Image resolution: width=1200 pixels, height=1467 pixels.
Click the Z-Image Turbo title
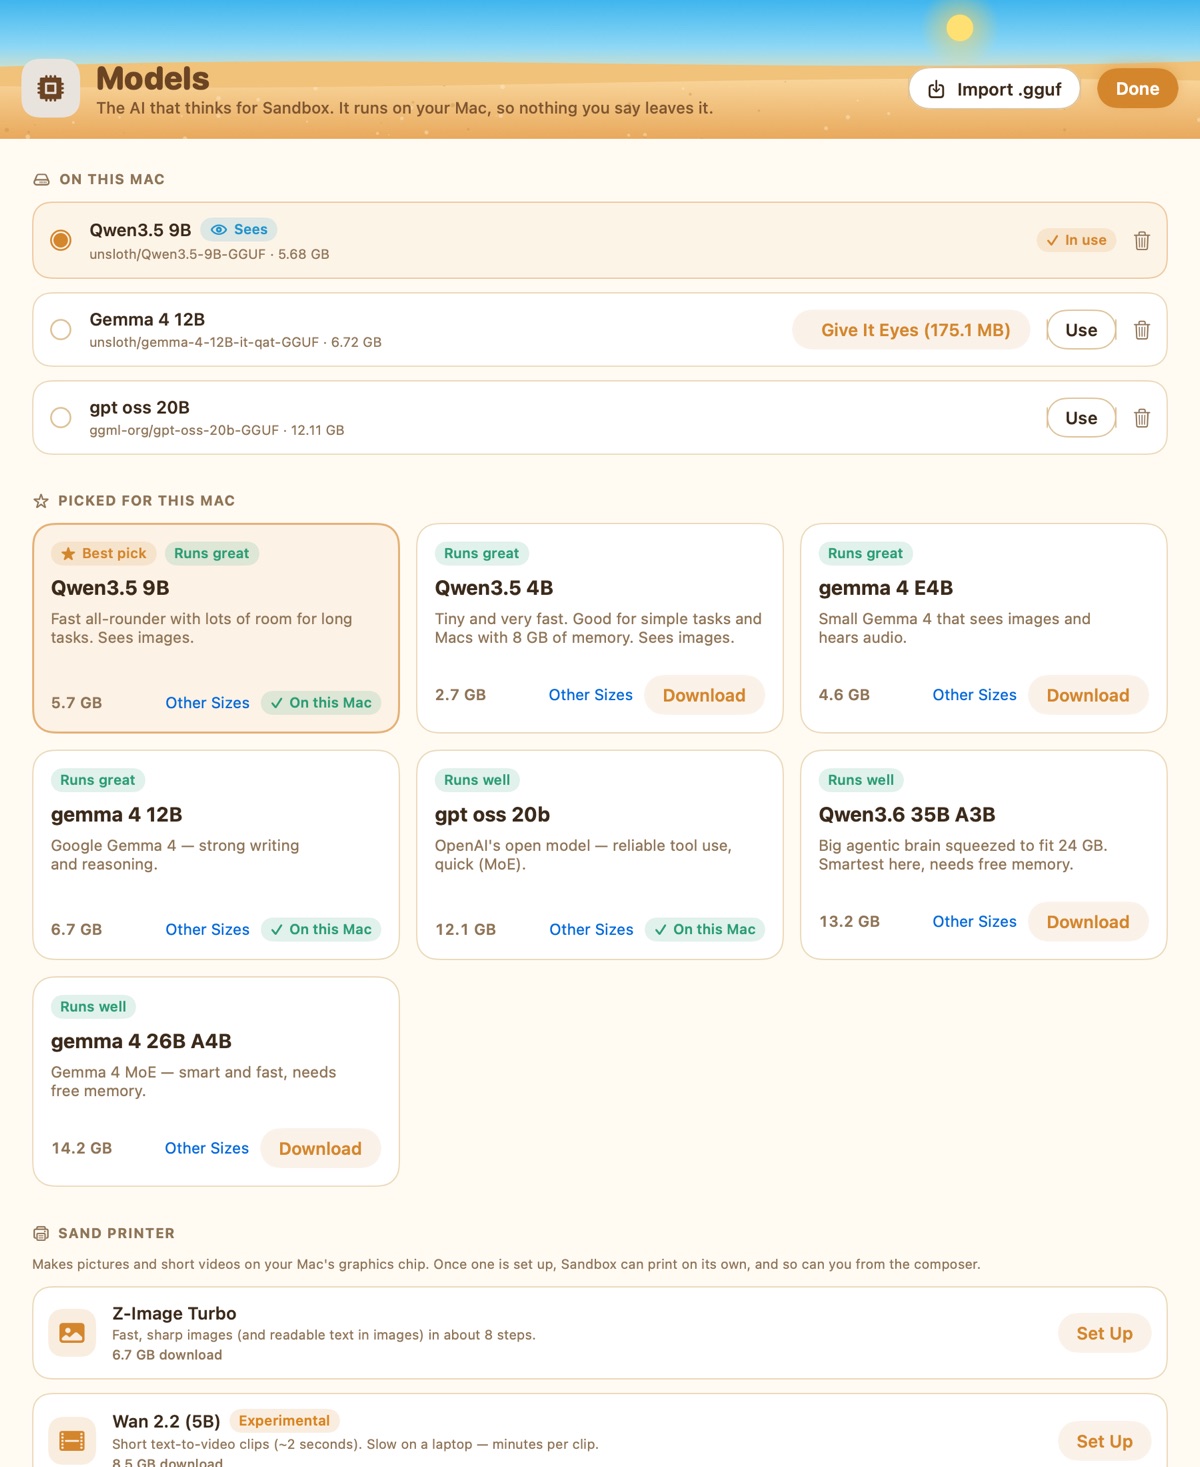(x=174, y=1314)
